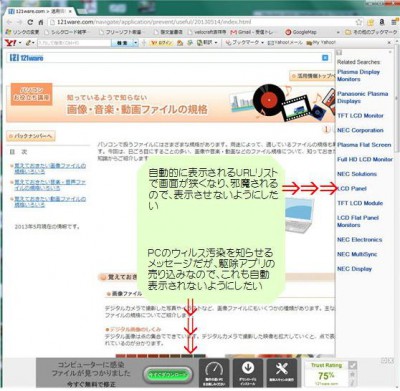Reload the page with the refresh icon

click(30, 22)
